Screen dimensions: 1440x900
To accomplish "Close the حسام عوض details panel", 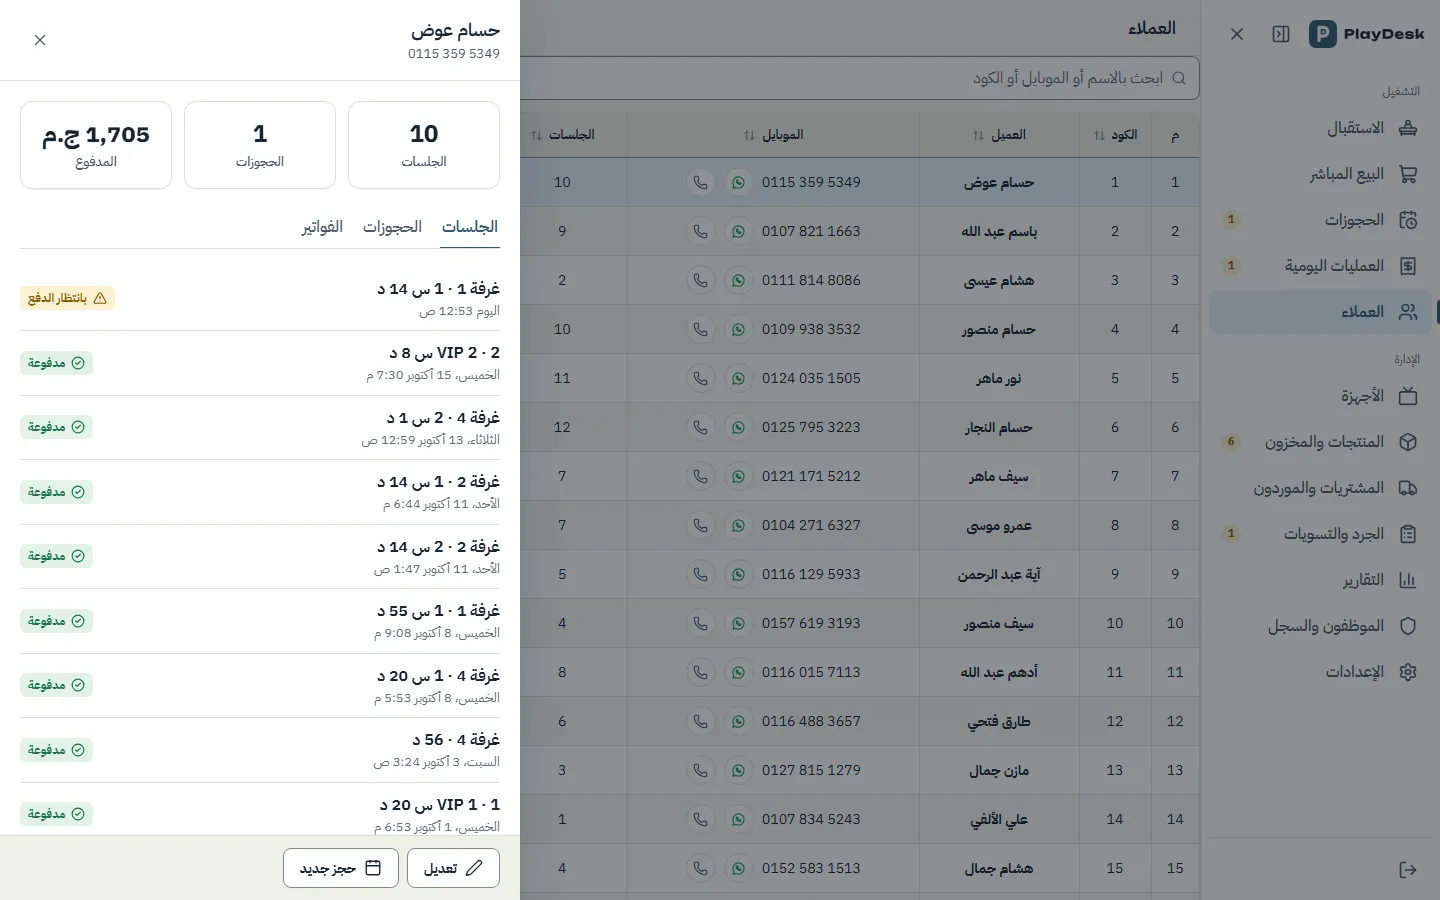I will (x=40, y=40).
